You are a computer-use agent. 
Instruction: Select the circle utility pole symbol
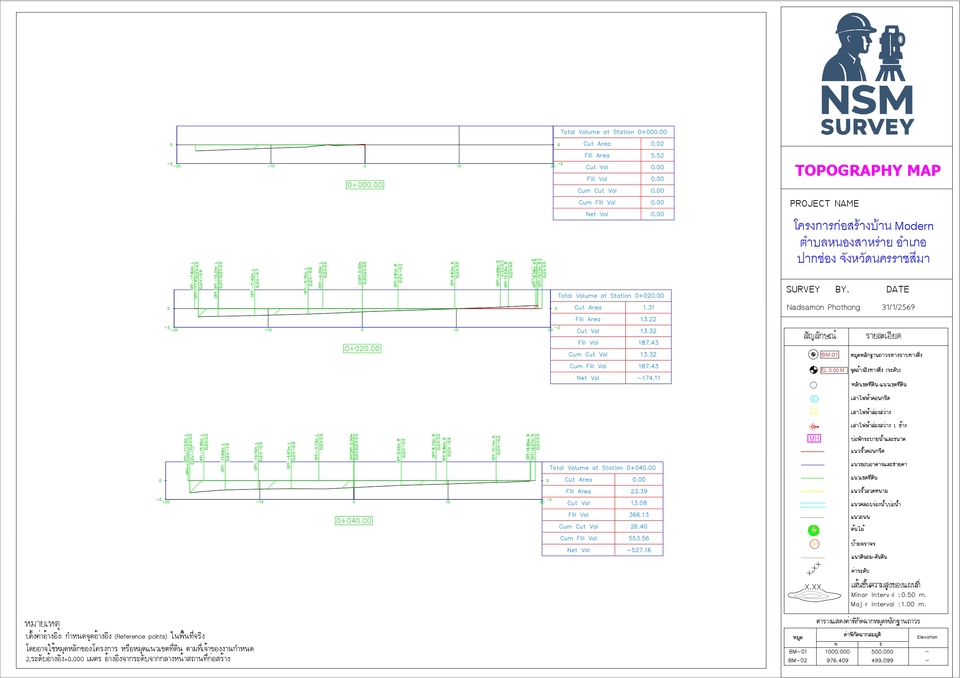click(x=813, y=385)
